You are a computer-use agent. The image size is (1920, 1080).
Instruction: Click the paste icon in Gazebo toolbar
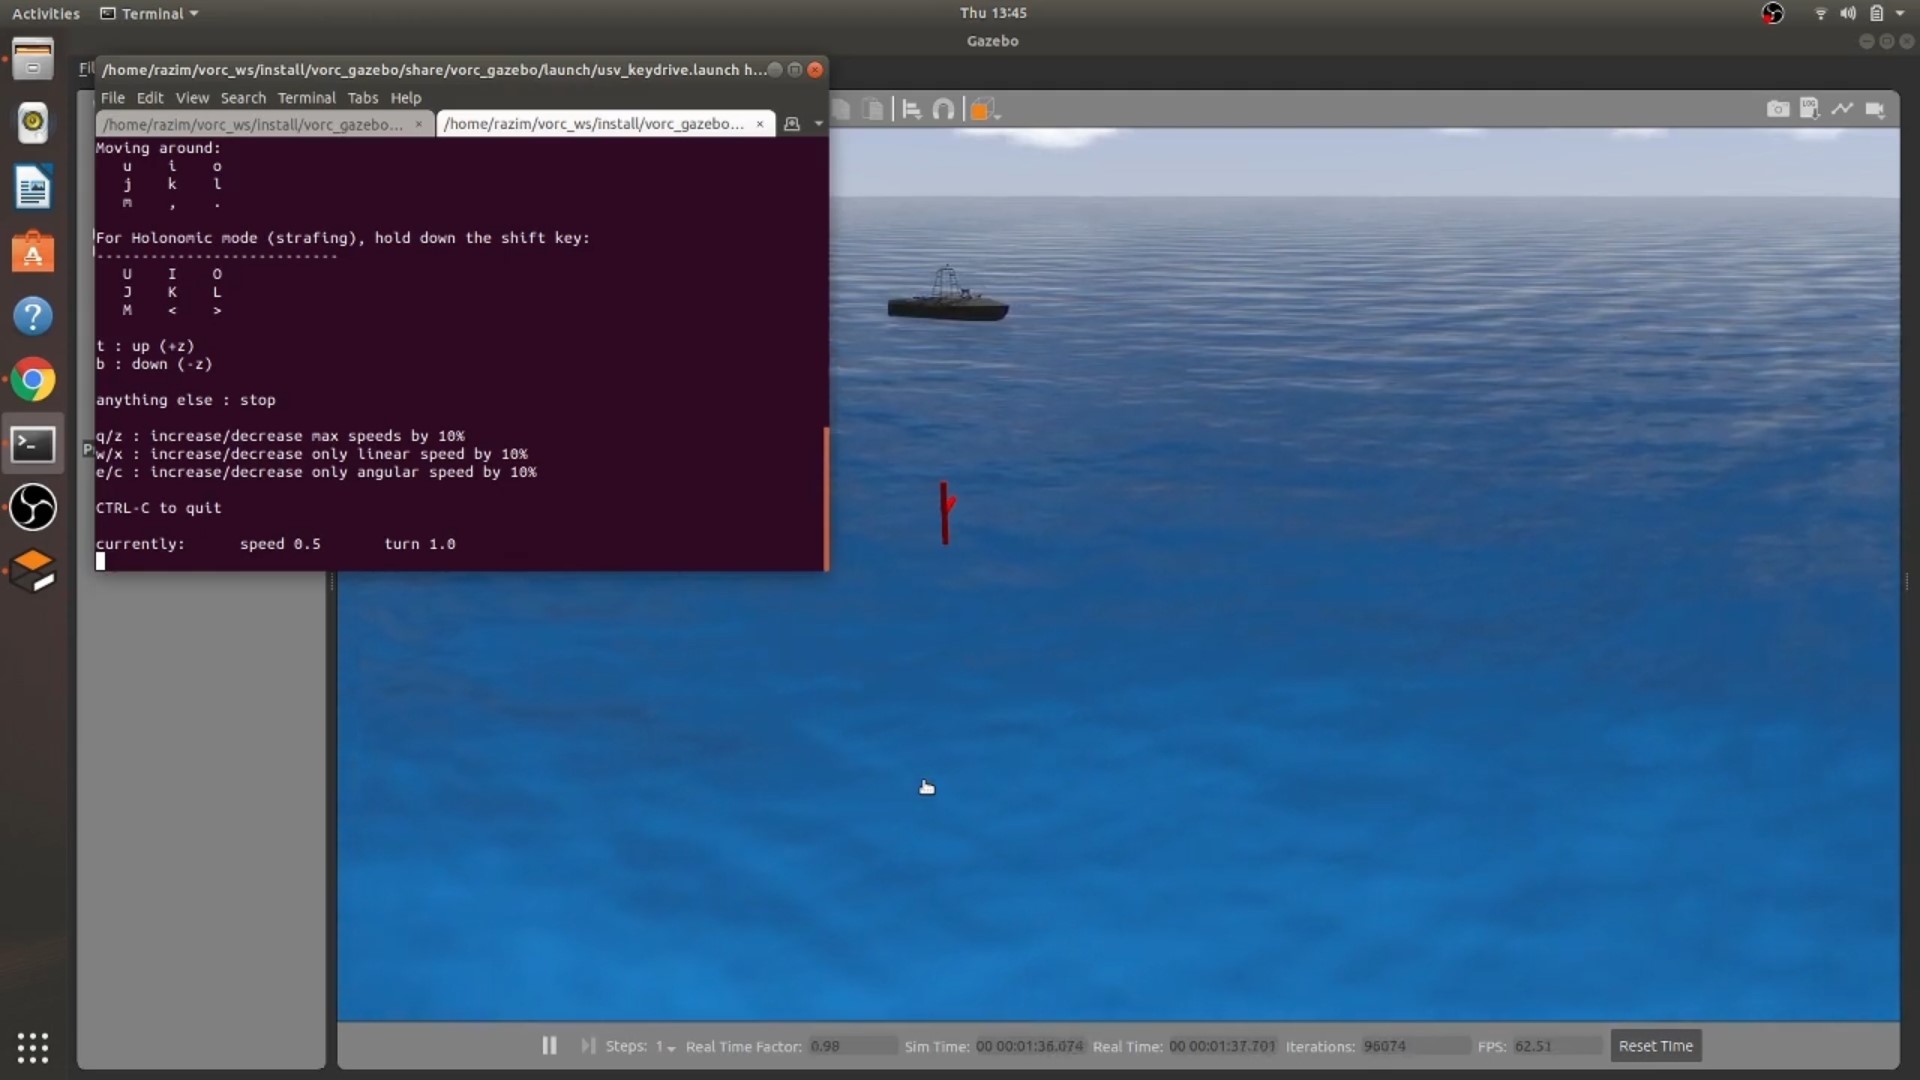pyautogui.click(x=872, y=109)
